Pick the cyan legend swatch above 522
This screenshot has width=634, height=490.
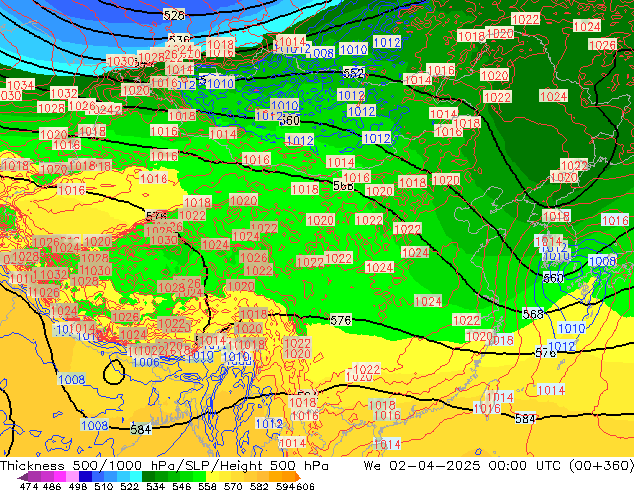point(136,477)
